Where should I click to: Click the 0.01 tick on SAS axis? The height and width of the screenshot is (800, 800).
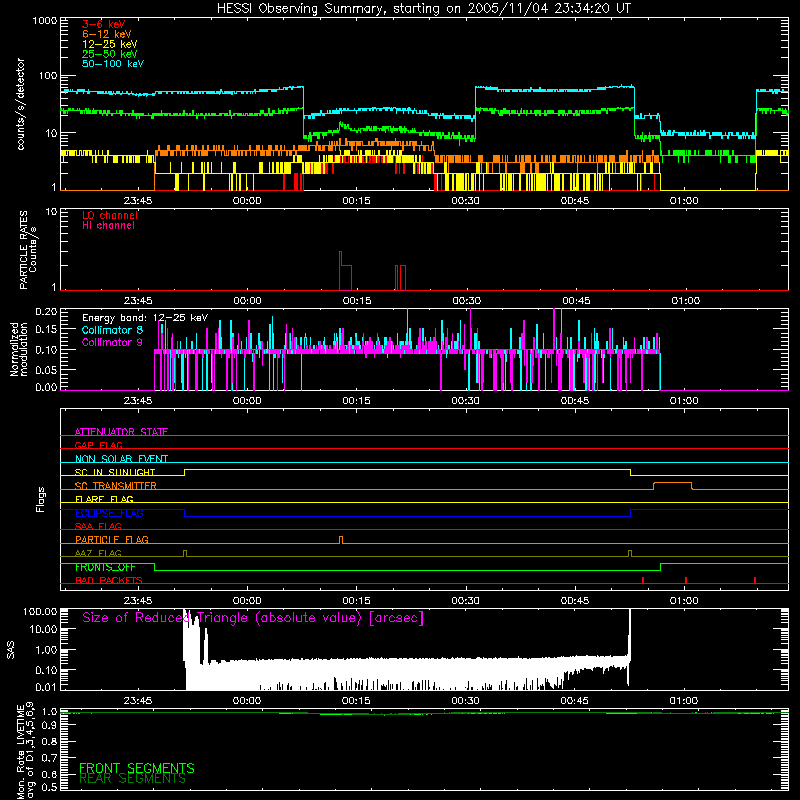[x=46, y=687]
